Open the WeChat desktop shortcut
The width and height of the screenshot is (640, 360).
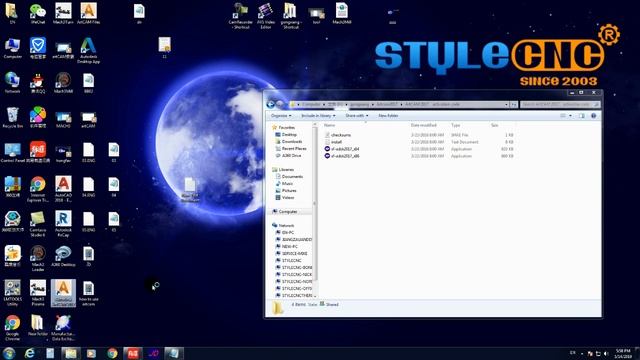38,14
